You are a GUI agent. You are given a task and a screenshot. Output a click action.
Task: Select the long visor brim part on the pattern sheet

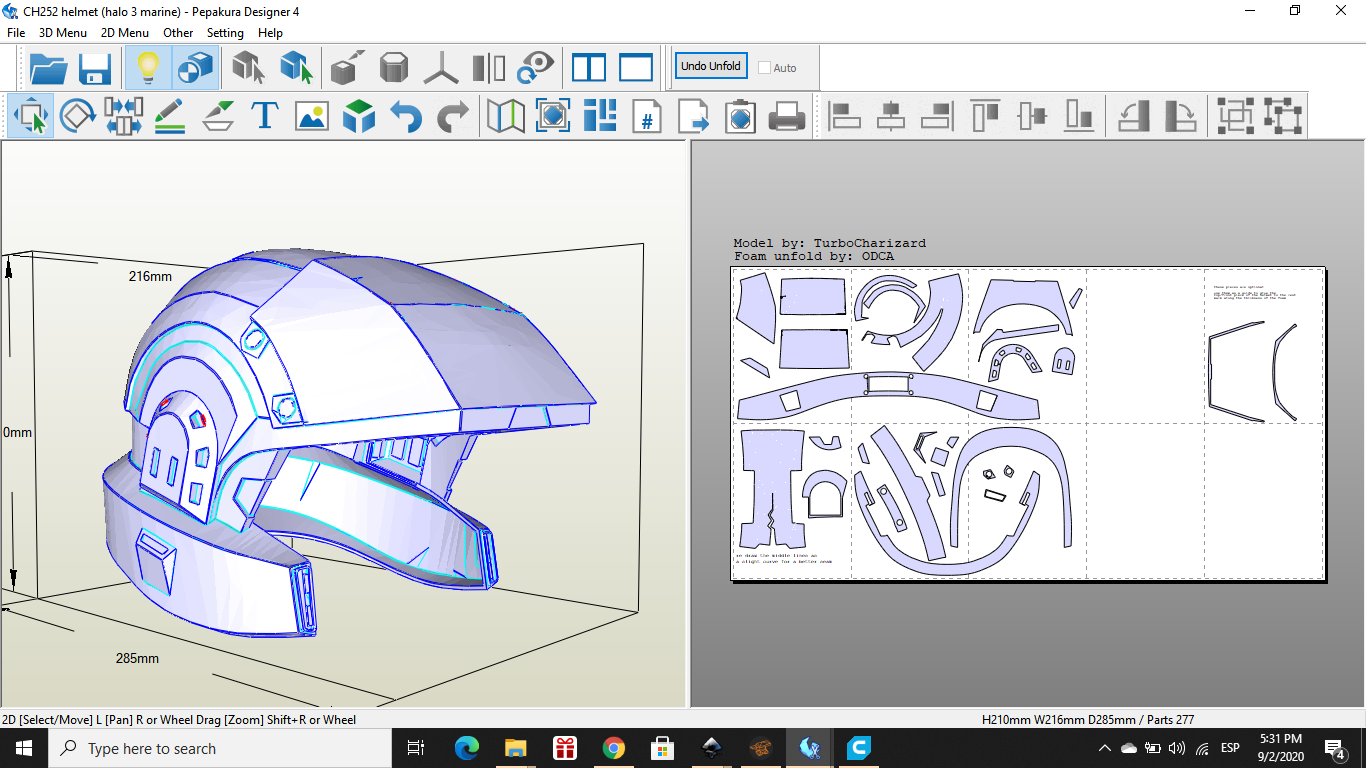click(888, 395)
